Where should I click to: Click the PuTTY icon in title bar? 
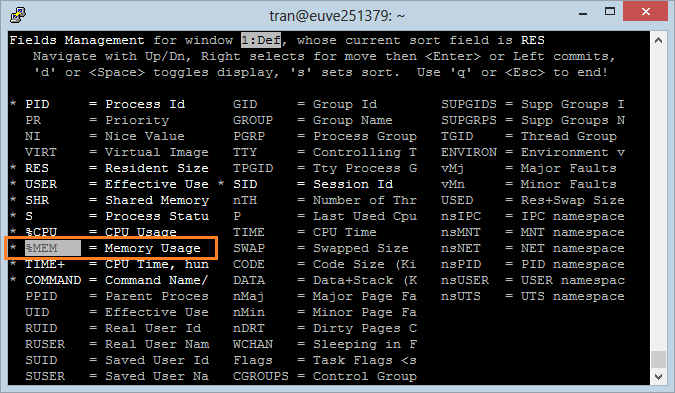(18, 15)
